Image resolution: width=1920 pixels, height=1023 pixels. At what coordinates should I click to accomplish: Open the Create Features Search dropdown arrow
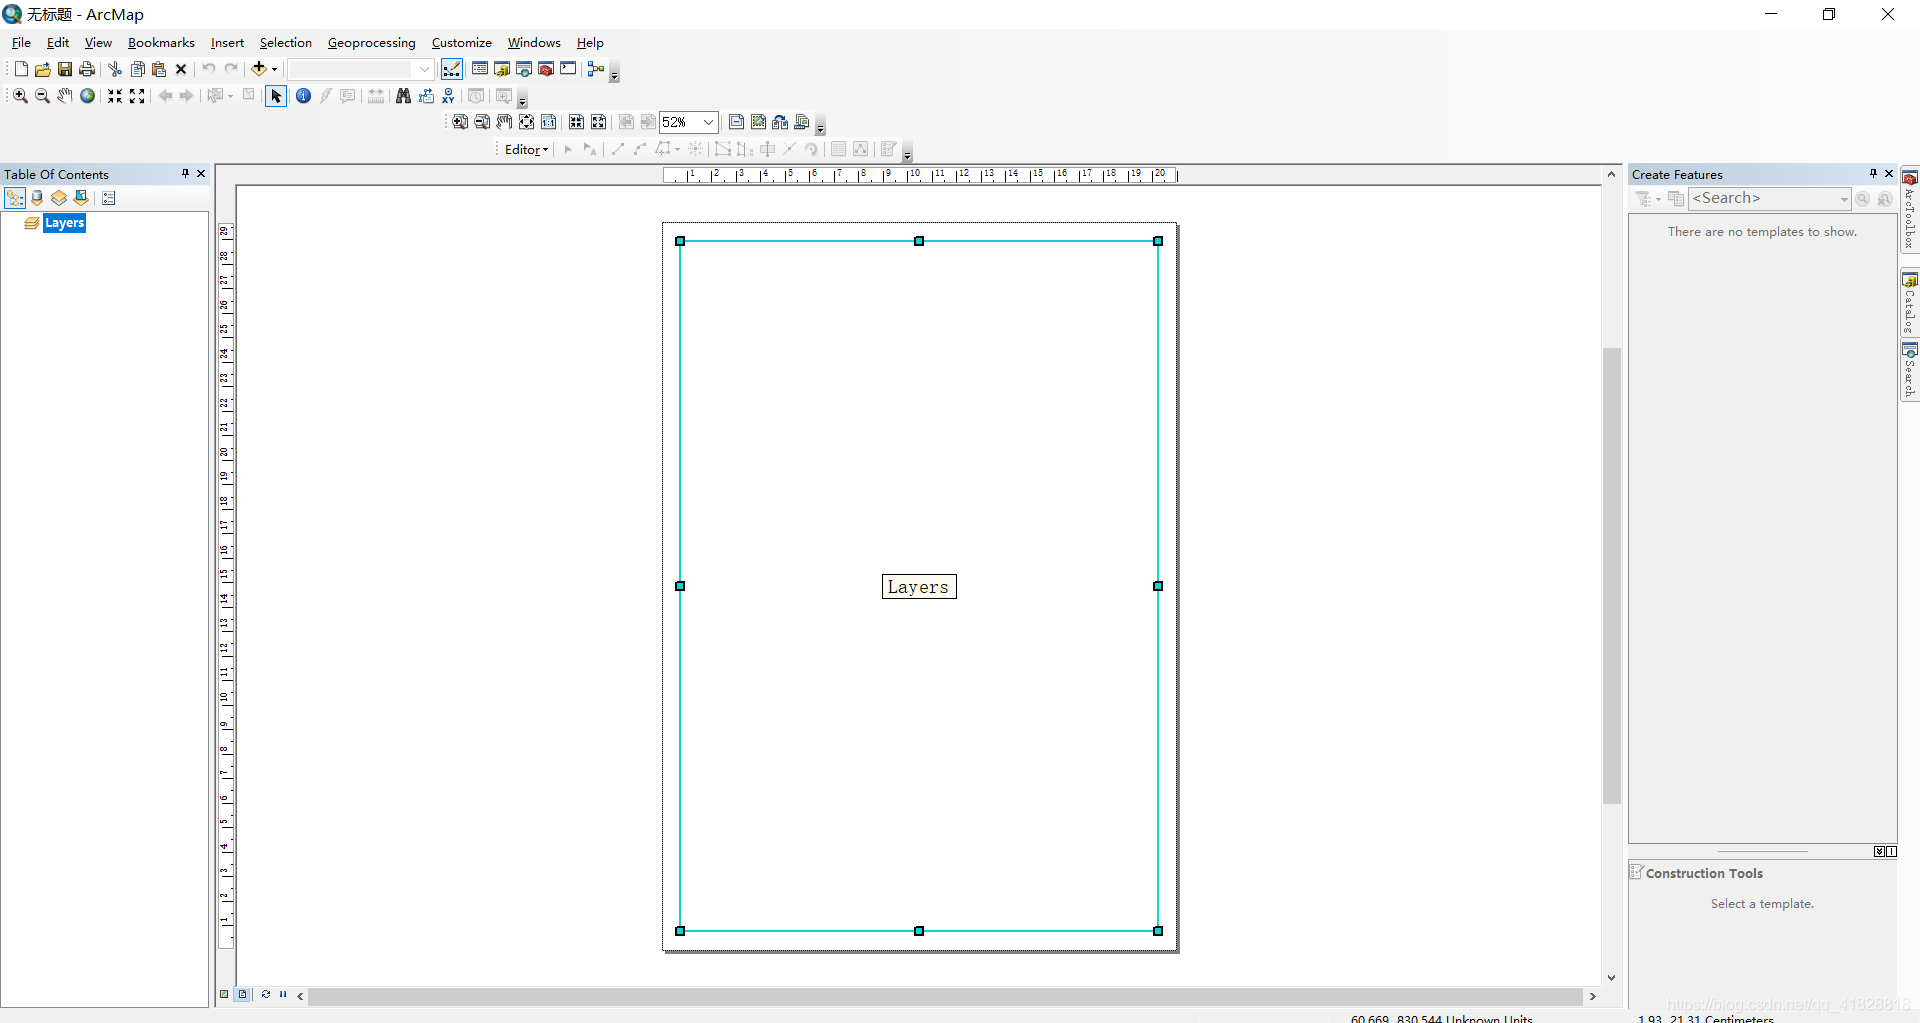(1844, 199)
